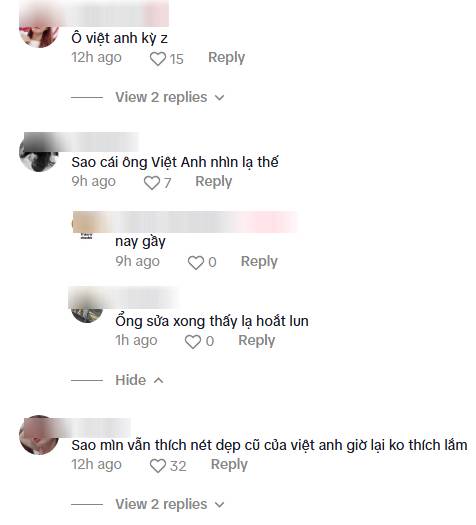
Task: Like the 'Sao cái ông Việt Anh' comment
Action: click(x=152, y=183)
